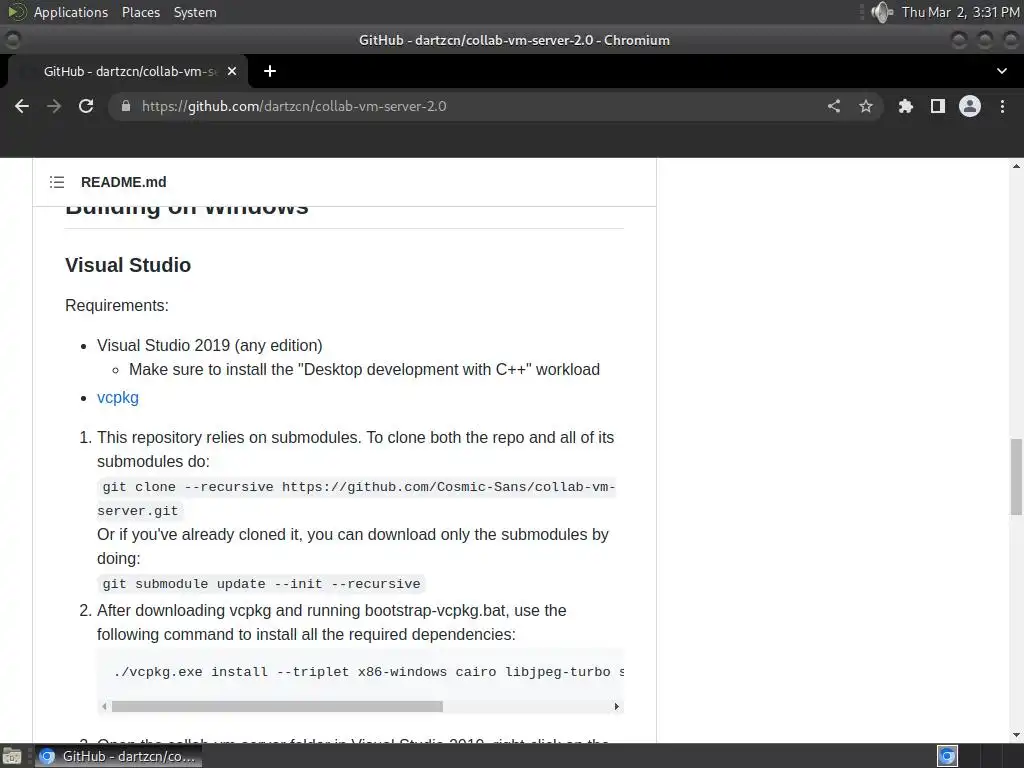Click the git submodule update command text
This screenshot has height=768, width=1024.
pos(261,584)
